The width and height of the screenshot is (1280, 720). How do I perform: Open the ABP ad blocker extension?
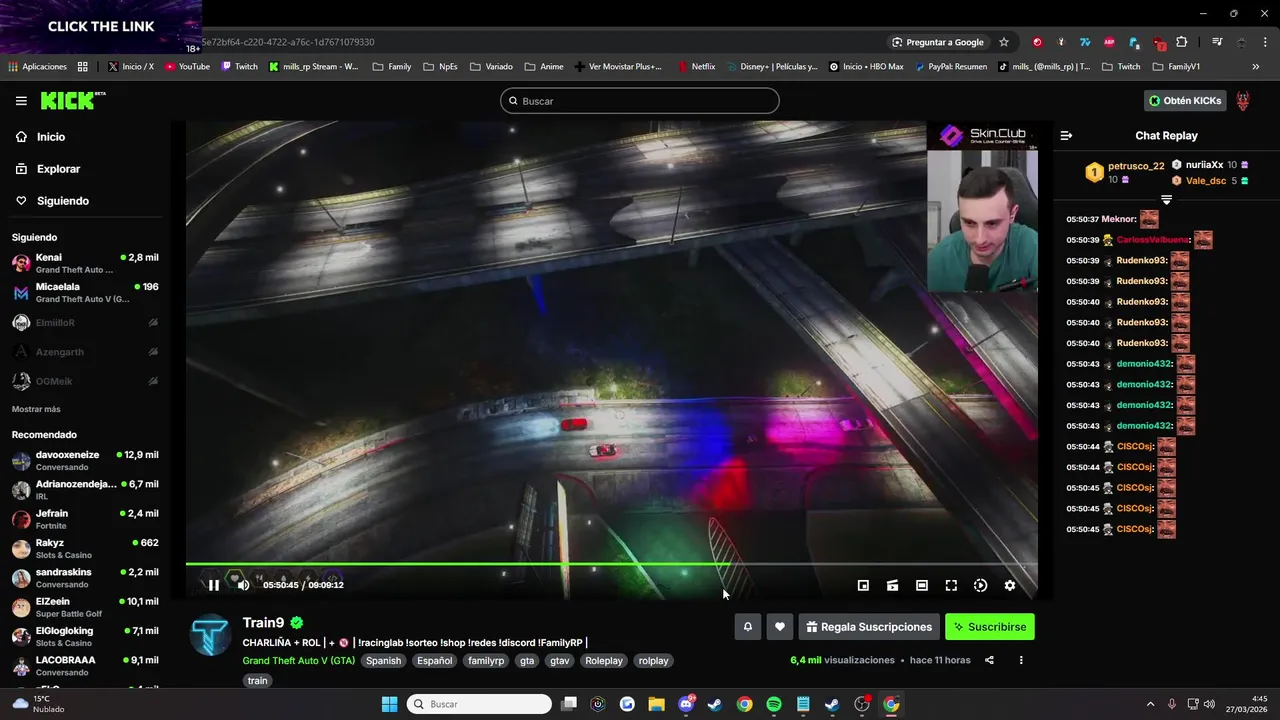(x=1109, y=42)
